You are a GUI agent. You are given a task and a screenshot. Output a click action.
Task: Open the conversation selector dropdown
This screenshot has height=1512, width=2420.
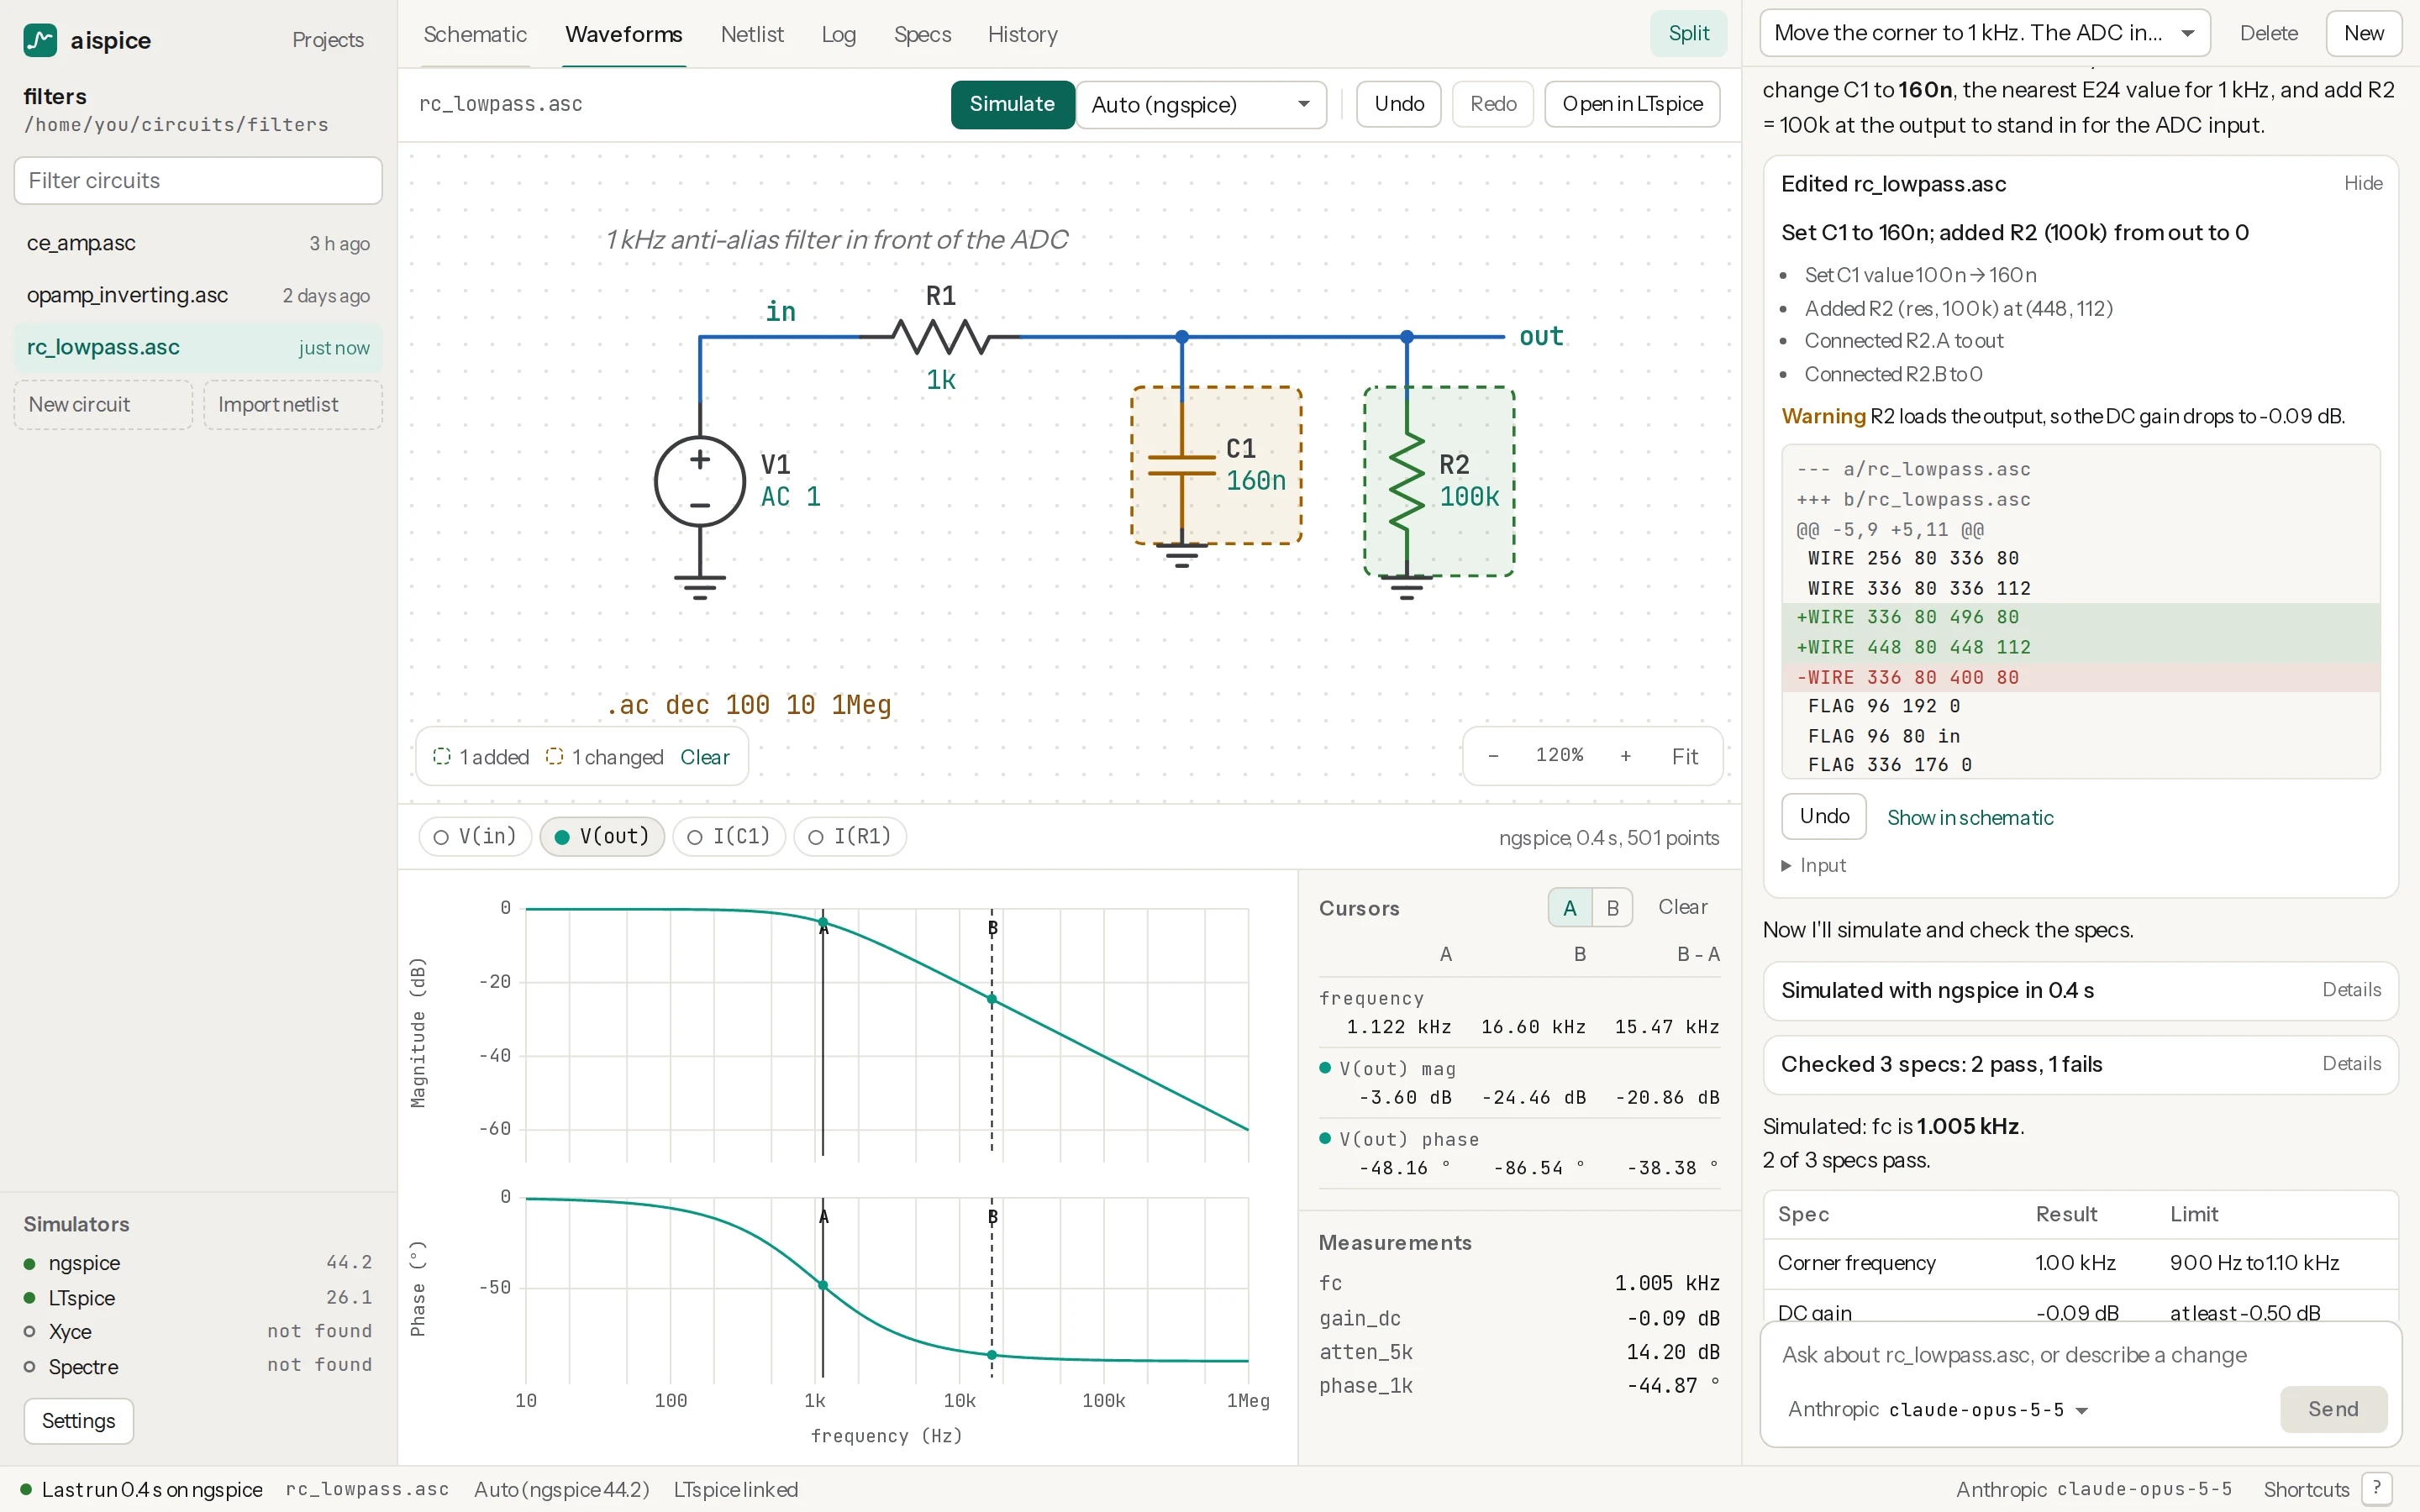(x=1984, y=33)
